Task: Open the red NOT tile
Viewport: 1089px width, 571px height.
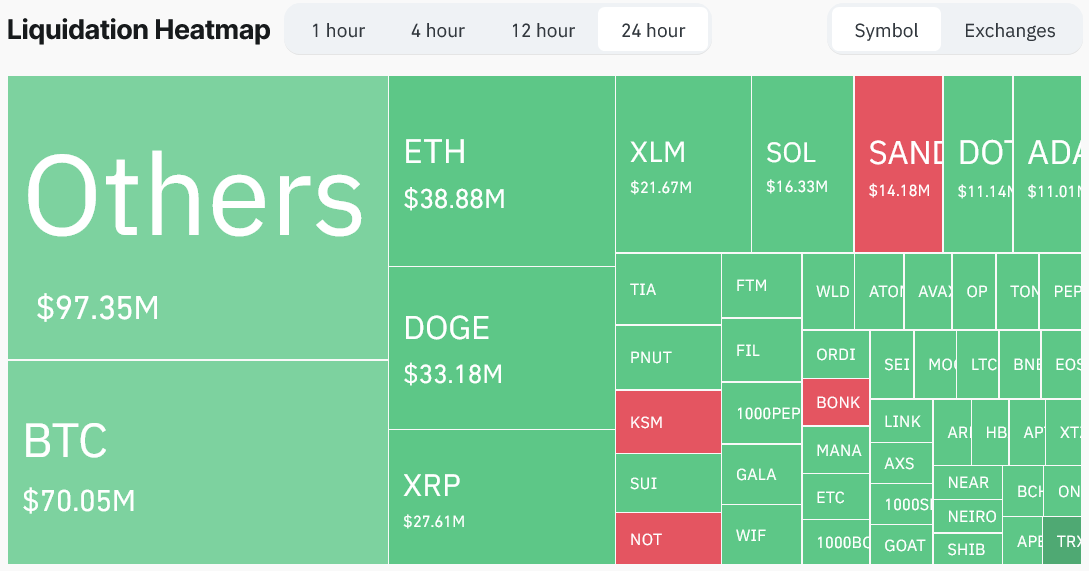Action: click(x=668, y=538)
